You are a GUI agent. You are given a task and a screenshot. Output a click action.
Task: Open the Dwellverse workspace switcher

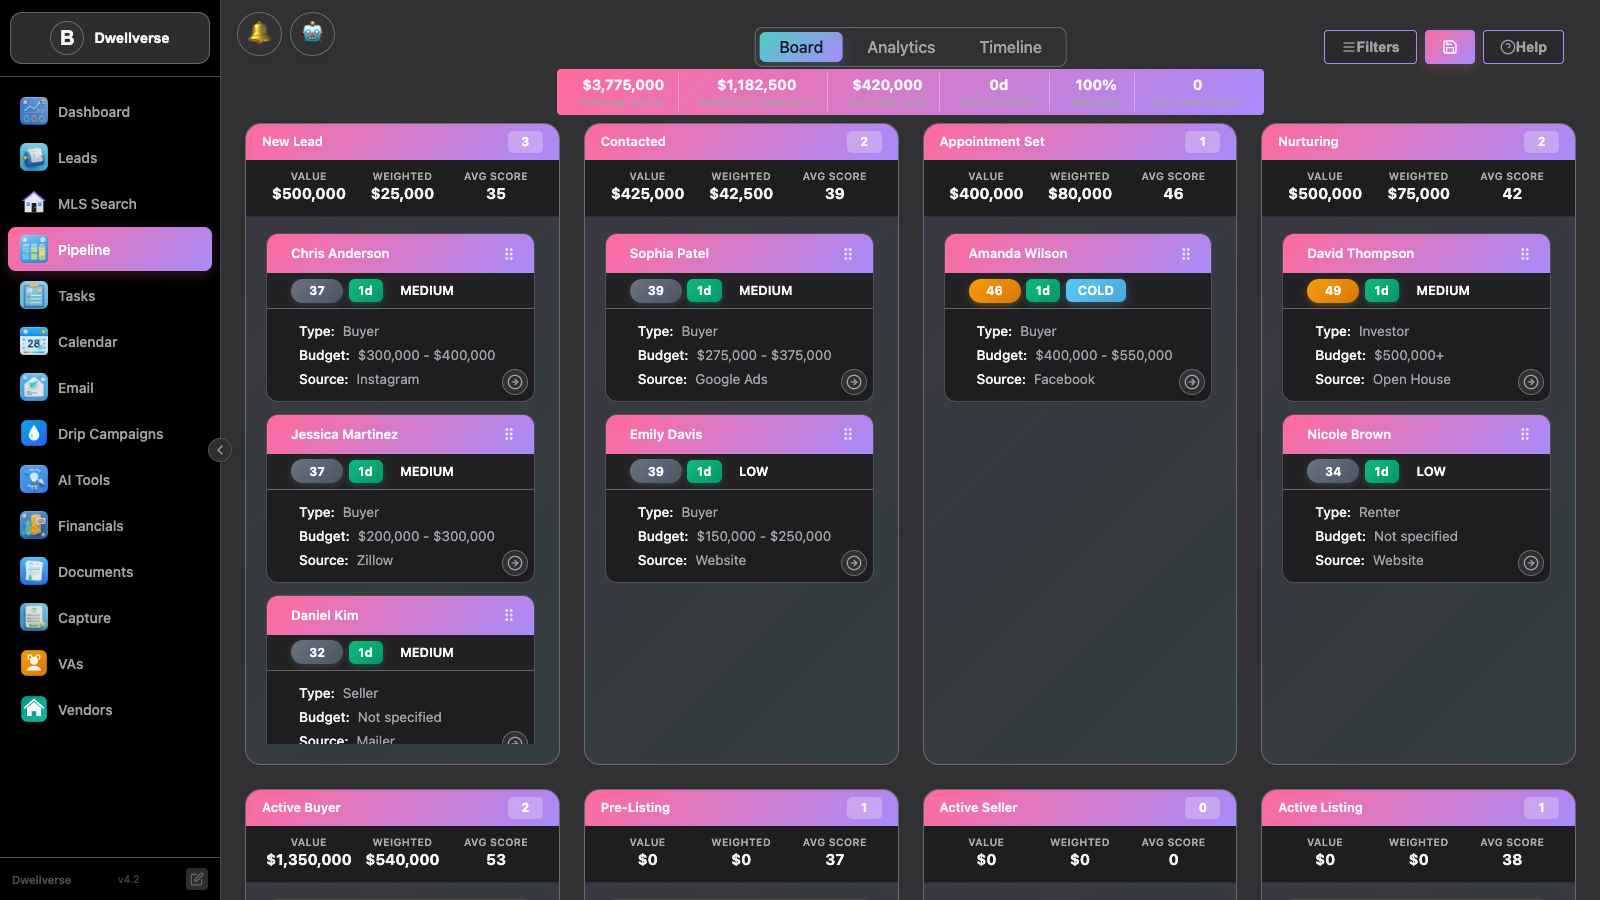coord(110,38)
